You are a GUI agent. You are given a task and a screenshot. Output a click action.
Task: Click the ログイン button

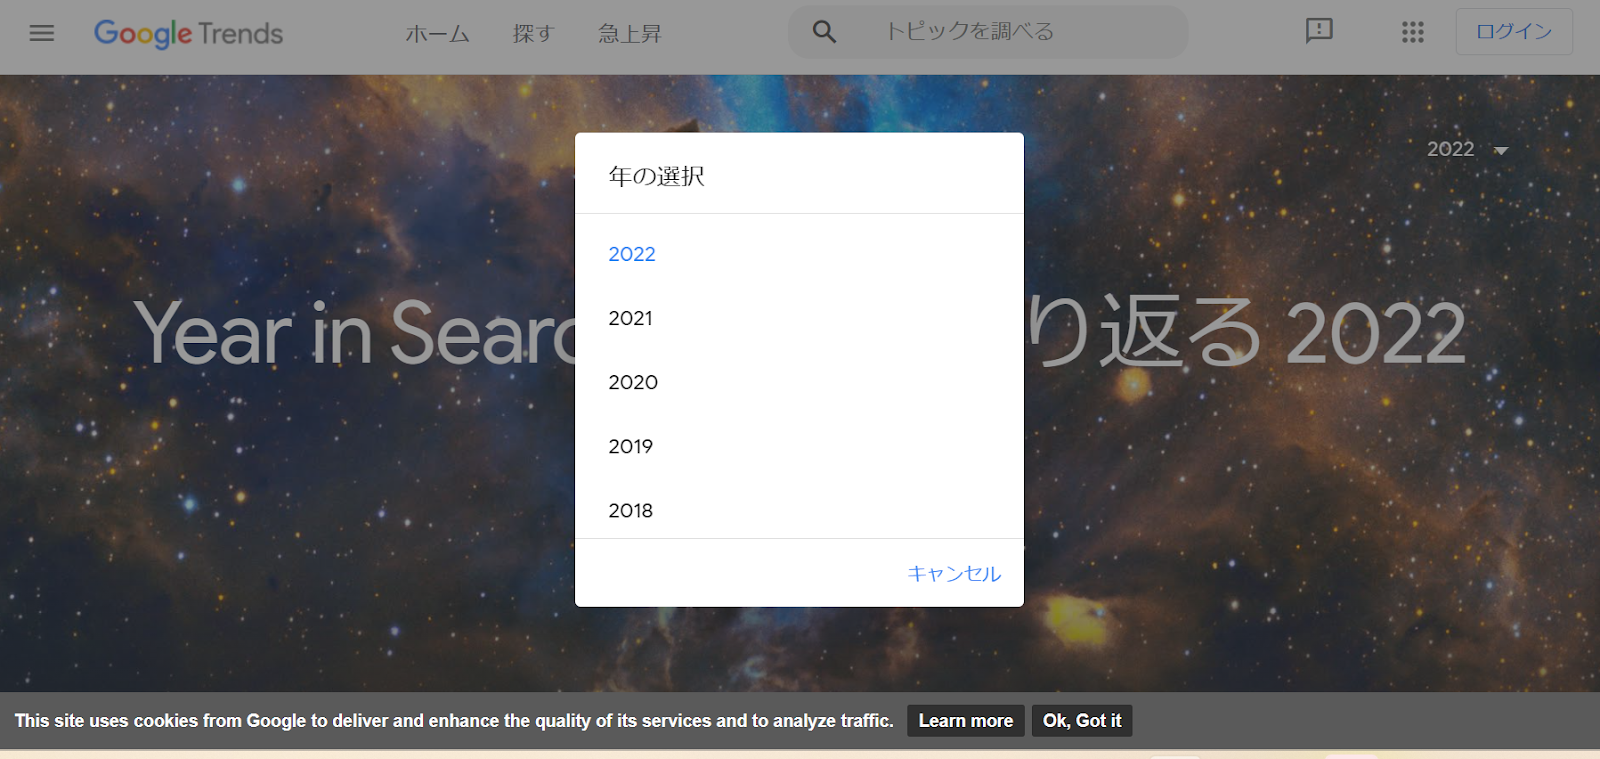click(x=1514, y=32)
